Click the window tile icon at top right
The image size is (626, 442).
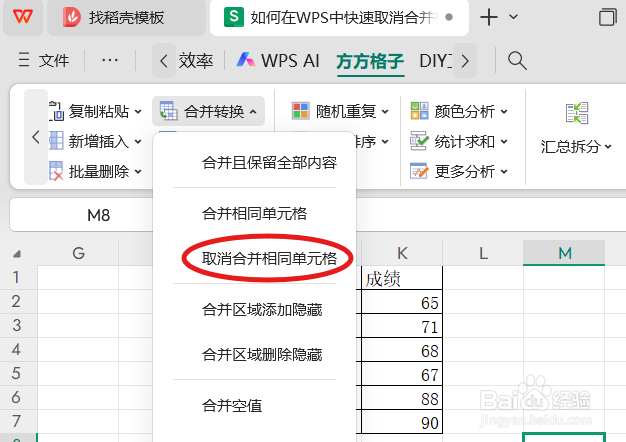point(607,17)
